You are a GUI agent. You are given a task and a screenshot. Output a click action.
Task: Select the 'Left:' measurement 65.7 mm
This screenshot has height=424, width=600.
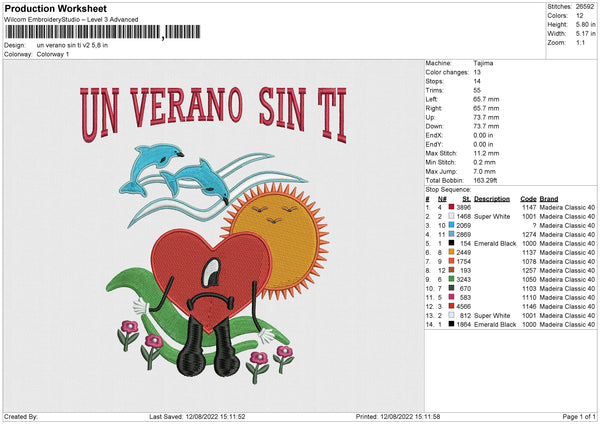[x=486, y=99]
